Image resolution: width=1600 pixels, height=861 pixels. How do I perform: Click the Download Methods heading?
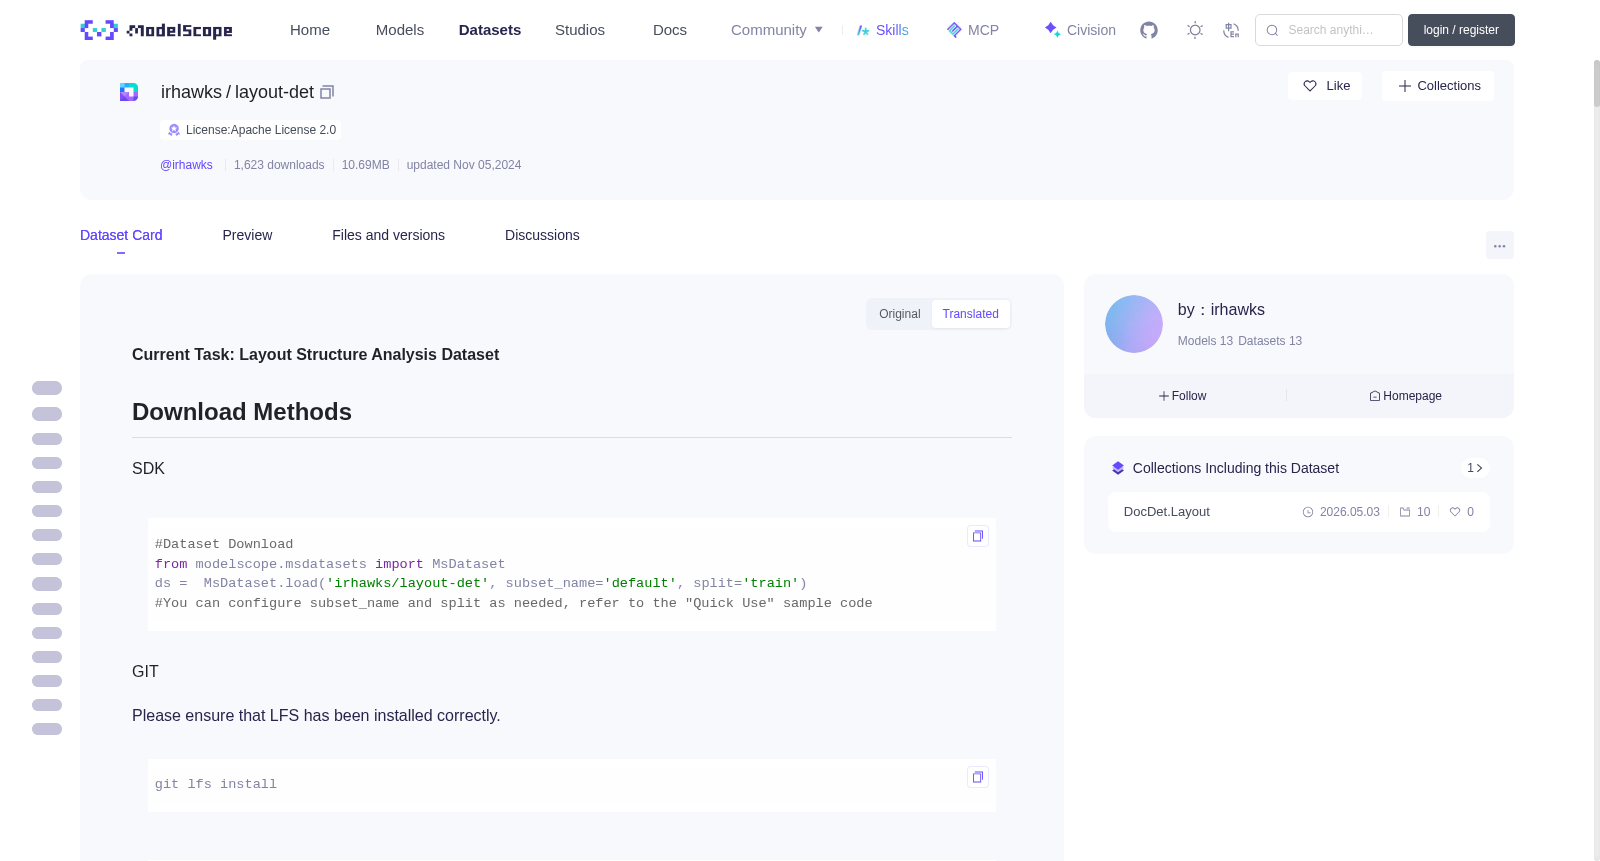(242, 412)
